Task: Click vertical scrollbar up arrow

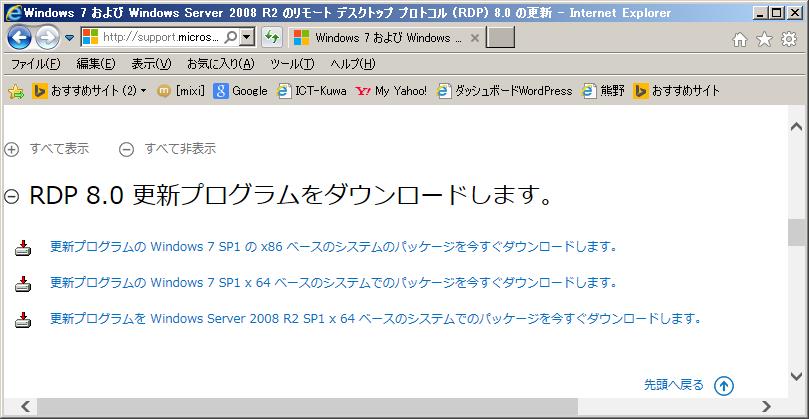Action: click(797, 126)
